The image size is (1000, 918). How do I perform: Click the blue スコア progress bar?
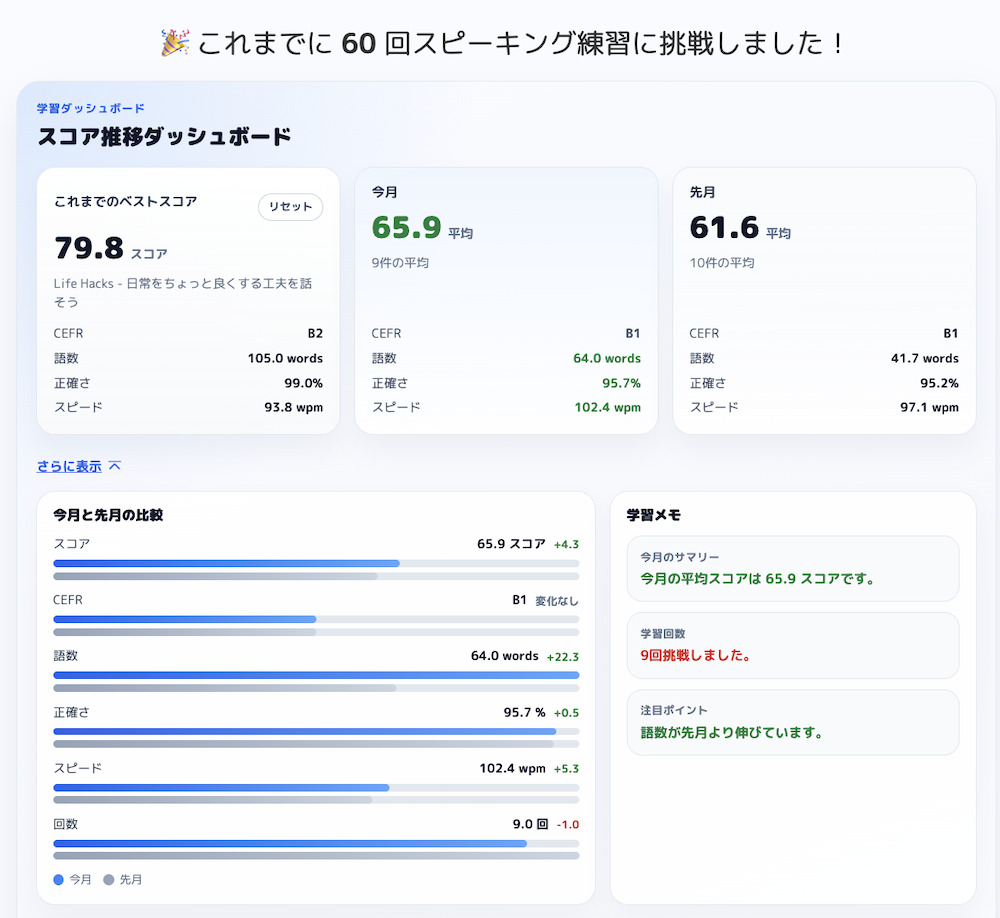(x=226, y=564)
